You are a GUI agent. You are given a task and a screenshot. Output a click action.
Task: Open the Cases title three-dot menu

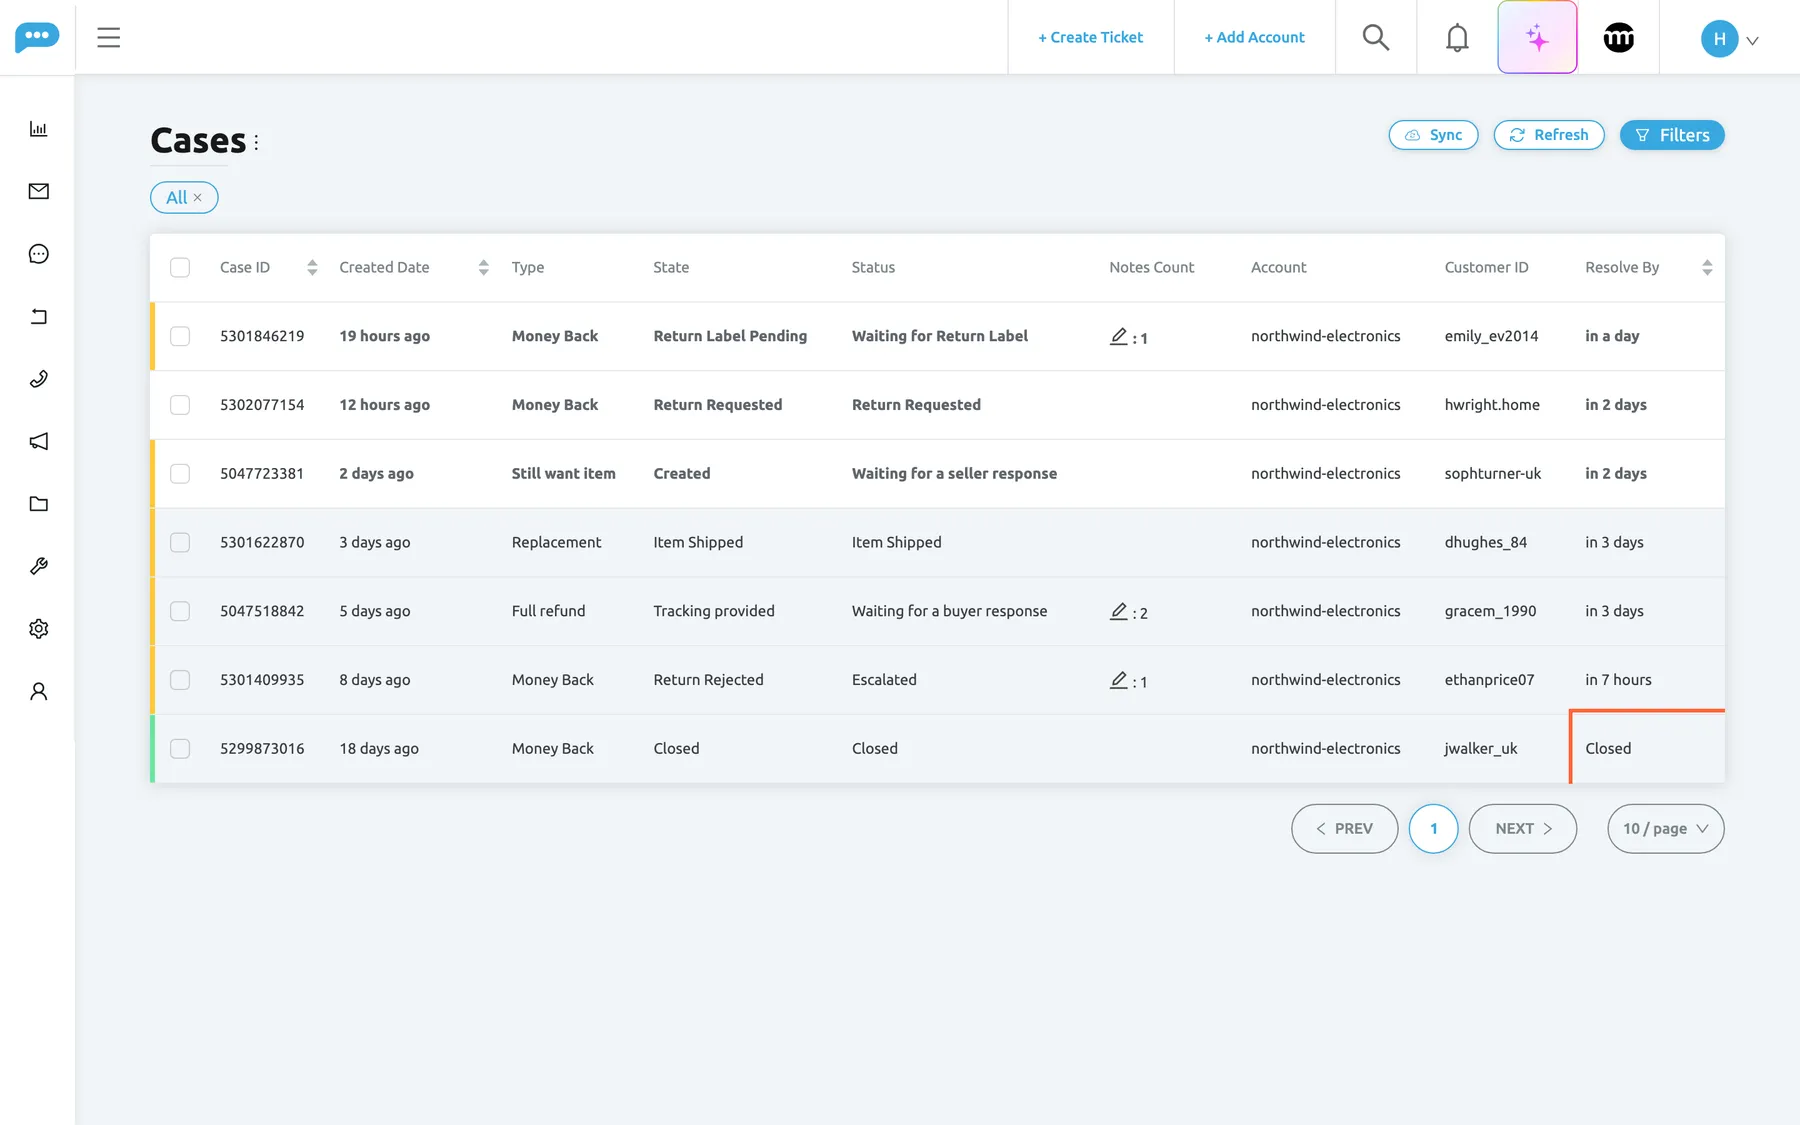[256, 142]
